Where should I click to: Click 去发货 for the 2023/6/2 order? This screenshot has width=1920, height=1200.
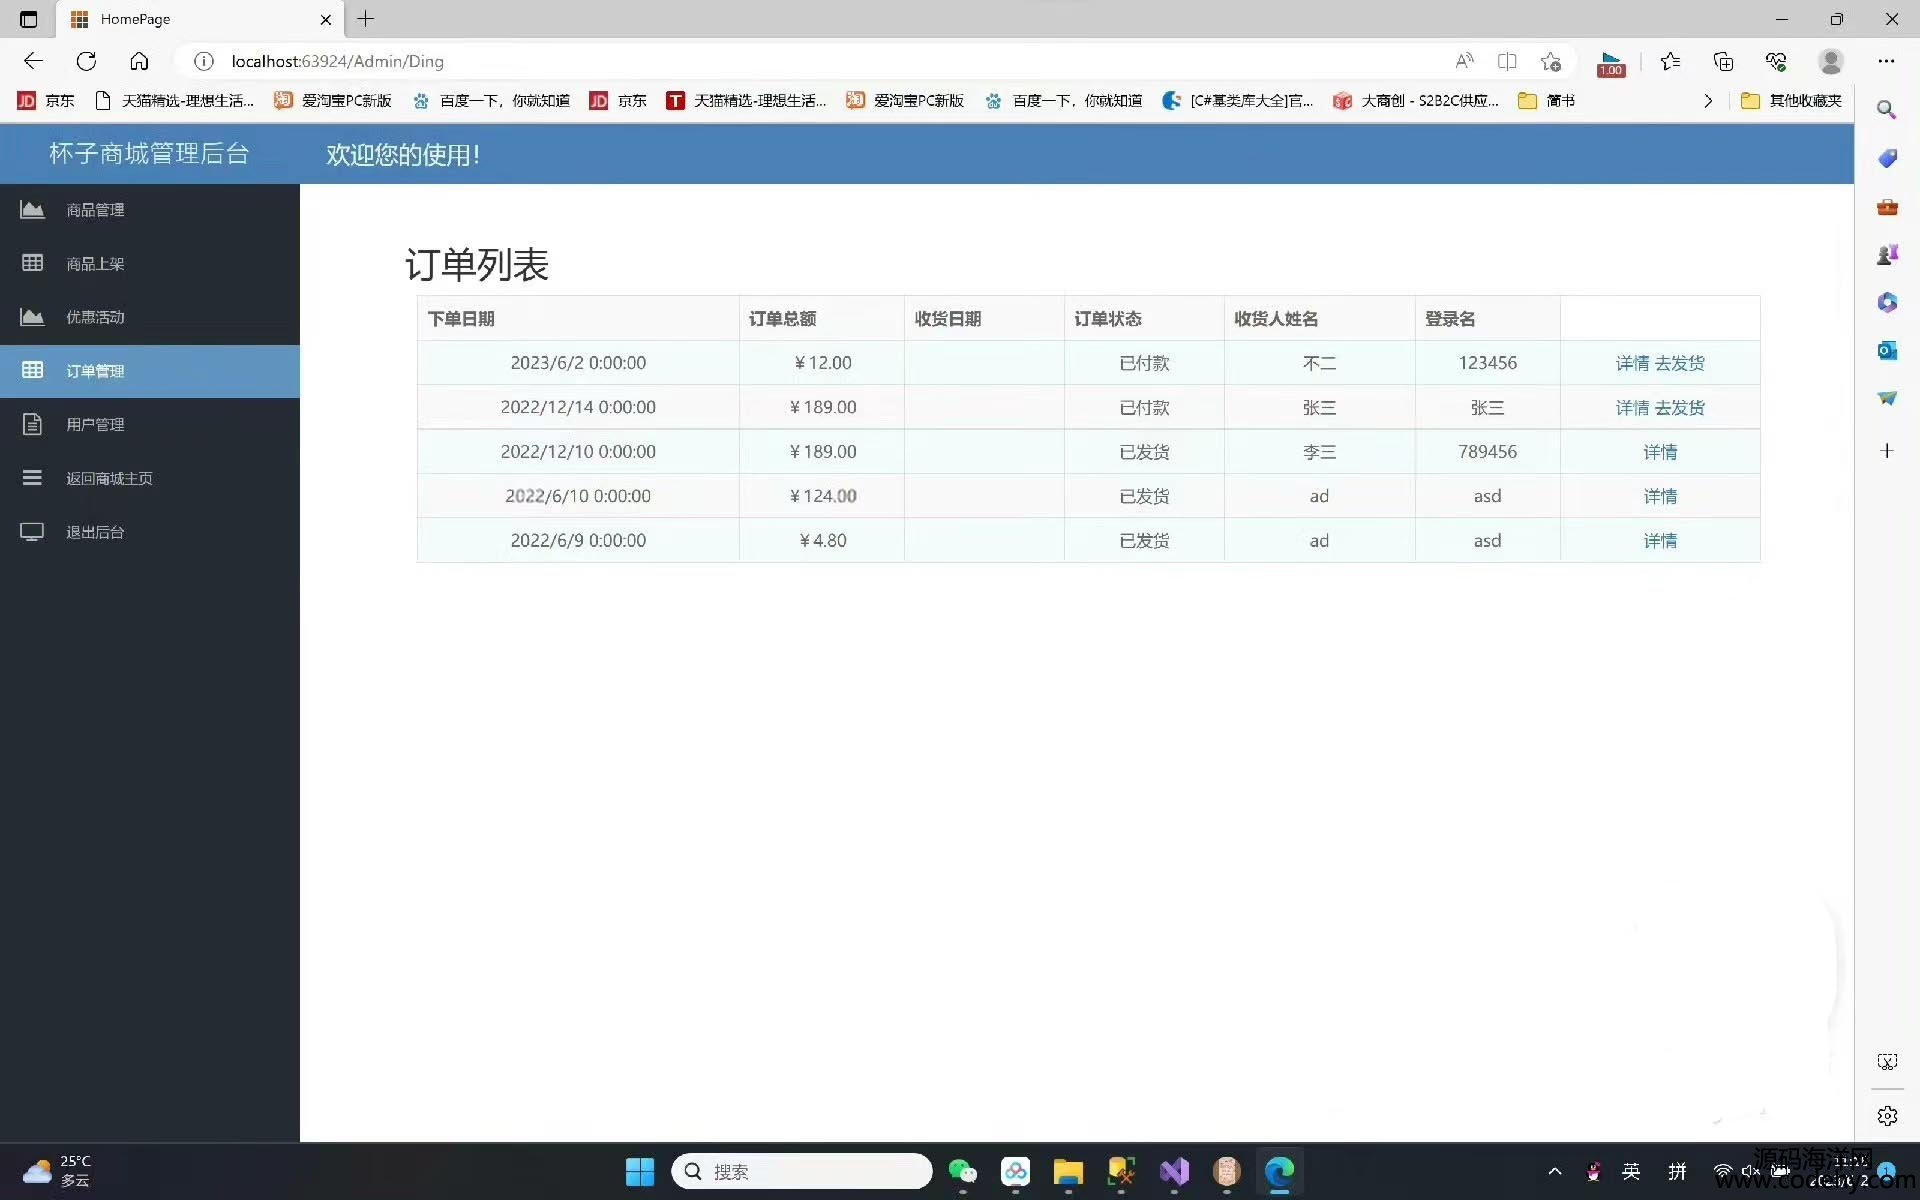pos(1680,363)
